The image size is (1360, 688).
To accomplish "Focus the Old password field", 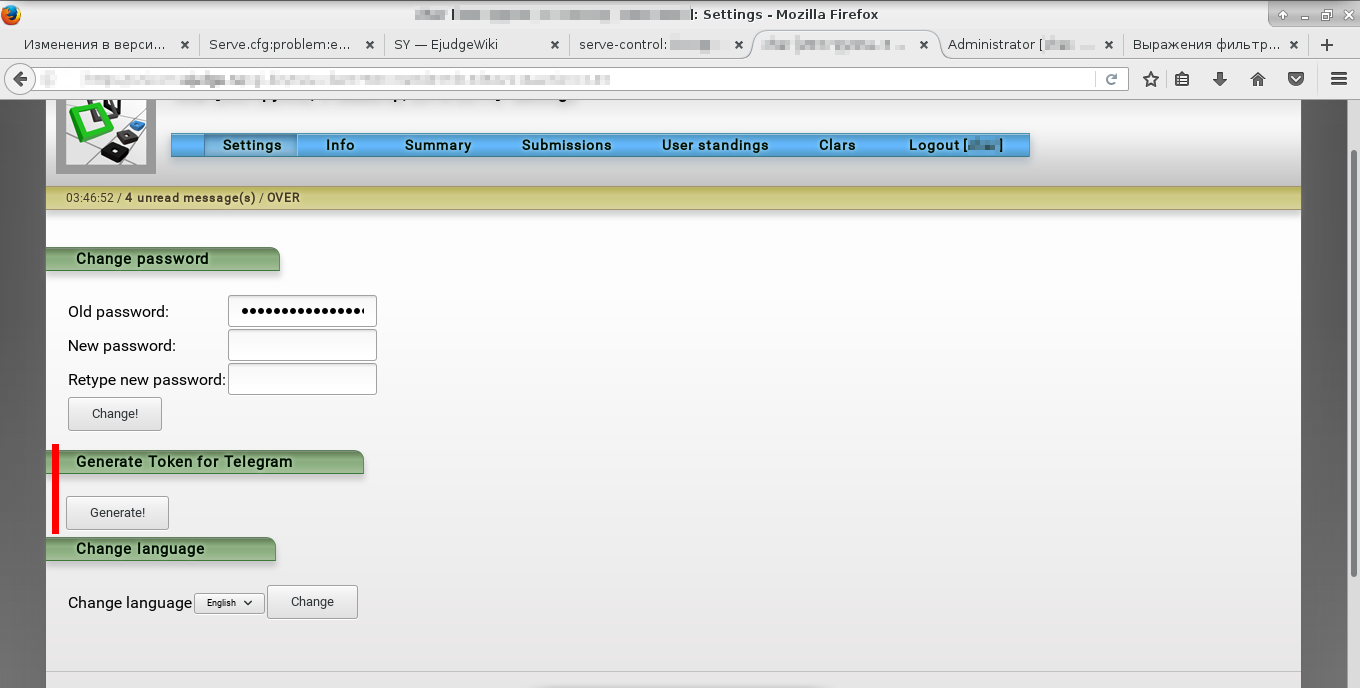I will click(x=302, y=311).
